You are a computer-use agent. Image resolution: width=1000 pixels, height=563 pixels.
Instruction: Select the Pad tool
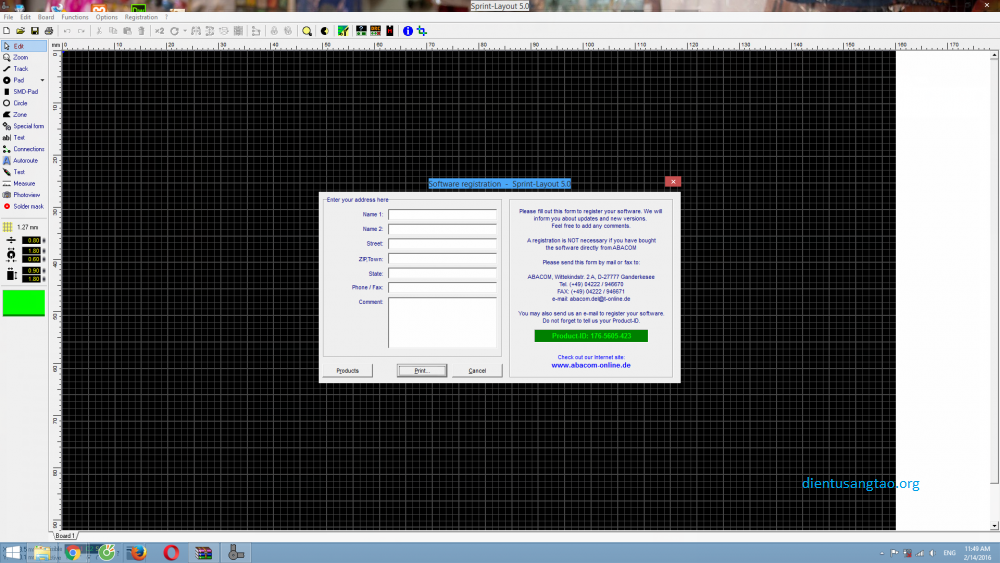point(19,80)
